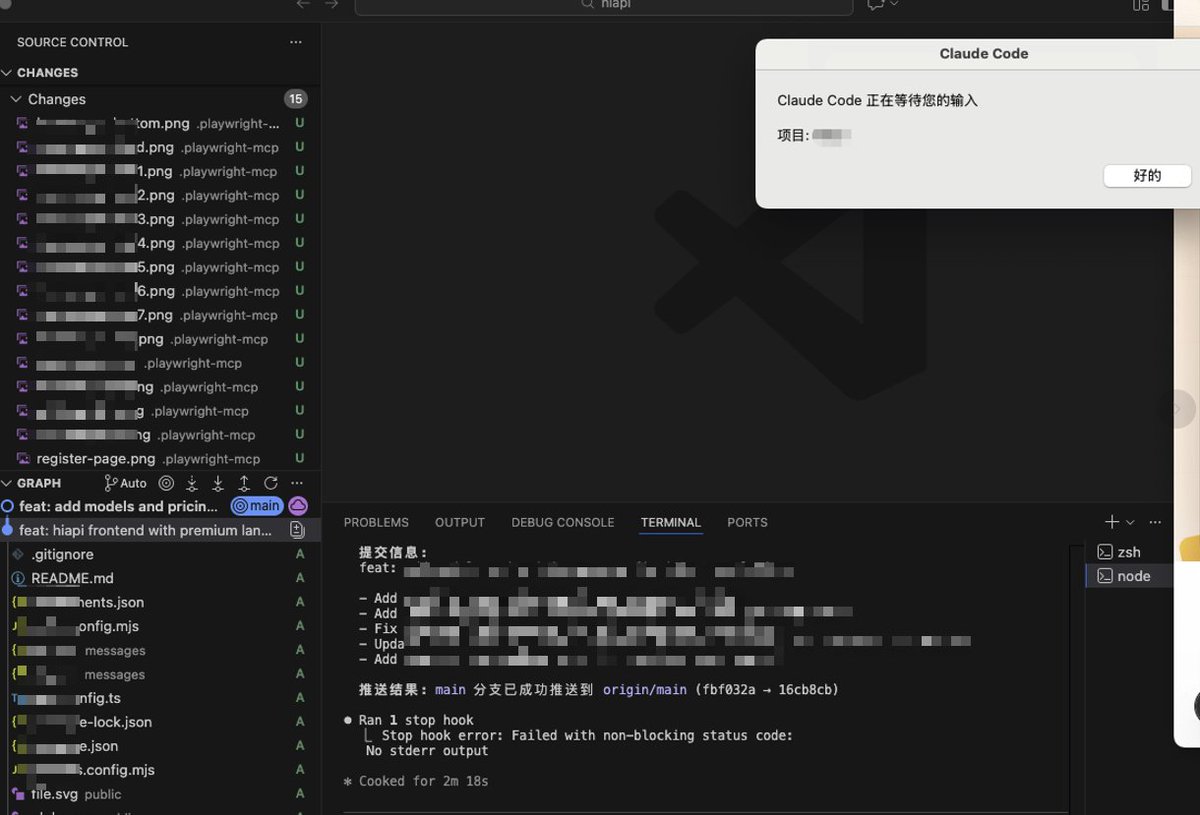1200x815 pixels.
Task: Click the Fetch icon in Graph toolbar
Action: (192, 483)
